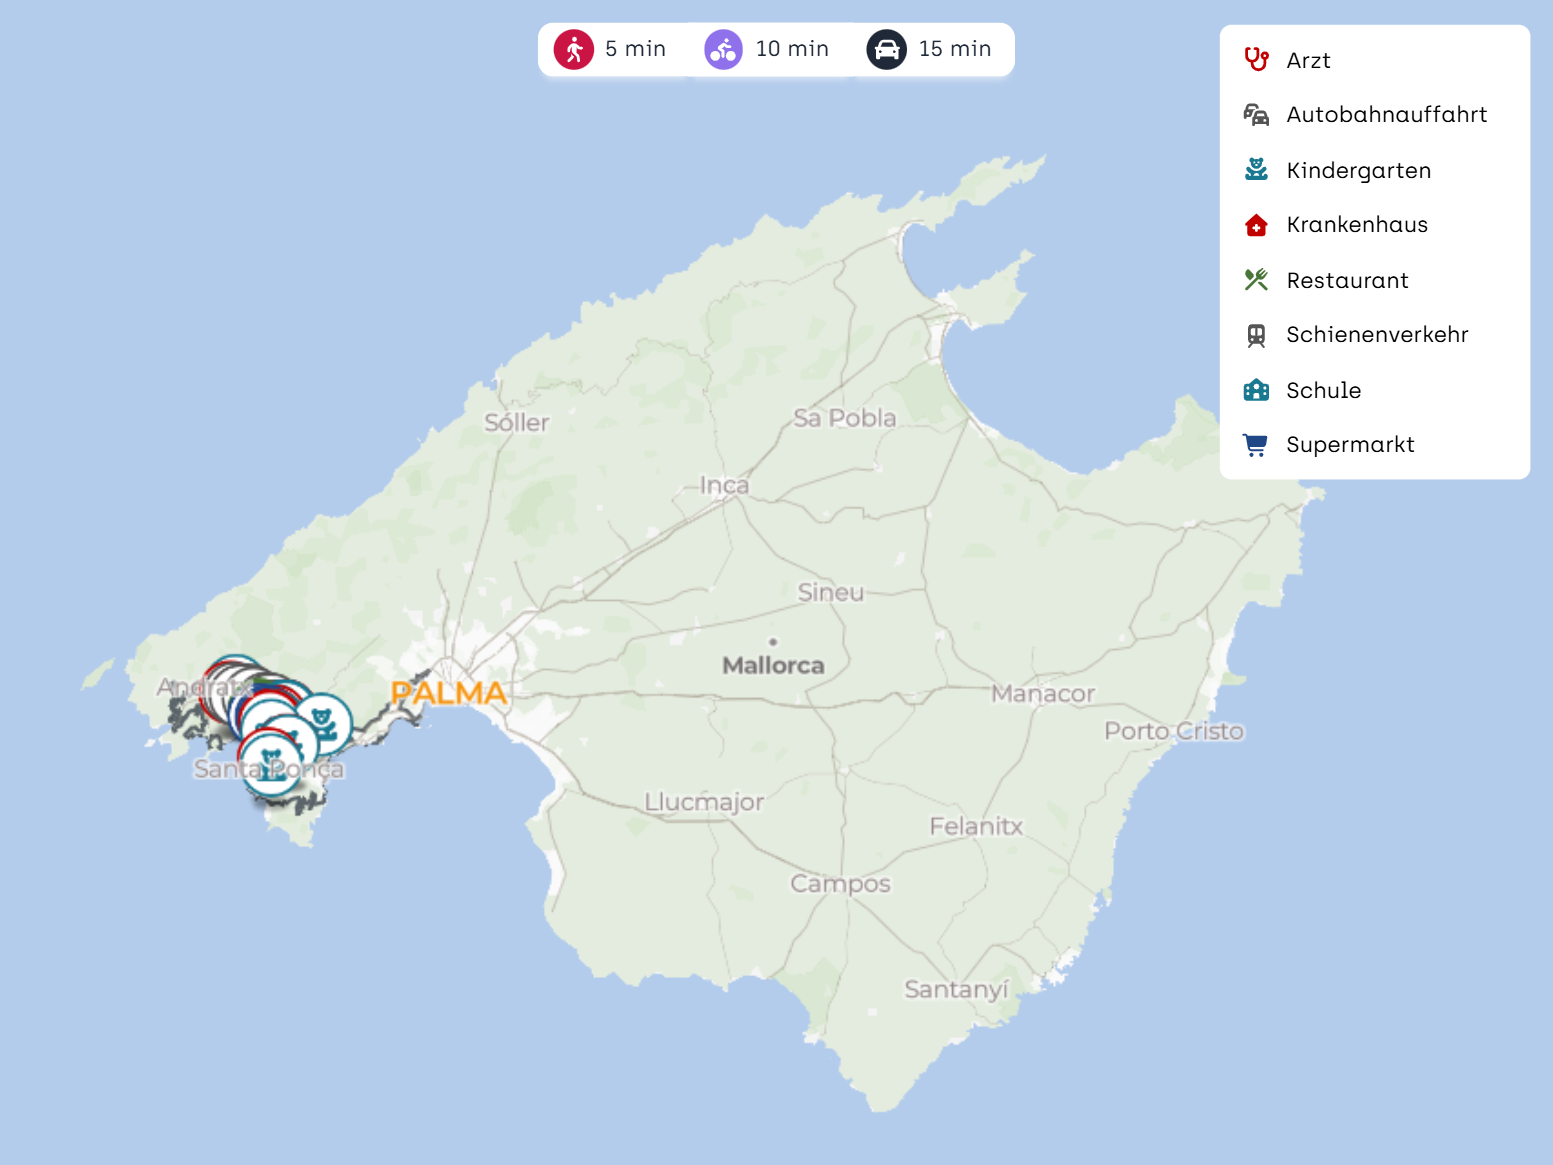Click the Arzt stethoscope icon
The width and height of the screenshot is (1553, 1165).
(1256, 60)
